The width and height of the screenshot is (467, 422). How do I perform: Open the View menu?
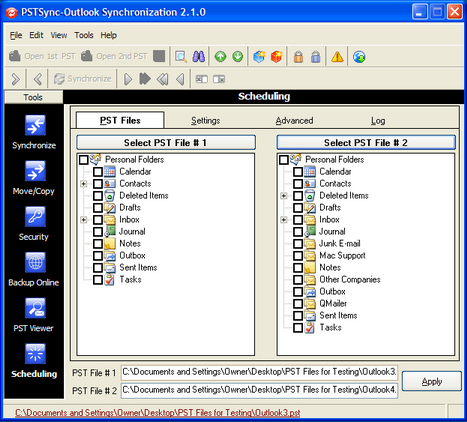coord(59,35)
